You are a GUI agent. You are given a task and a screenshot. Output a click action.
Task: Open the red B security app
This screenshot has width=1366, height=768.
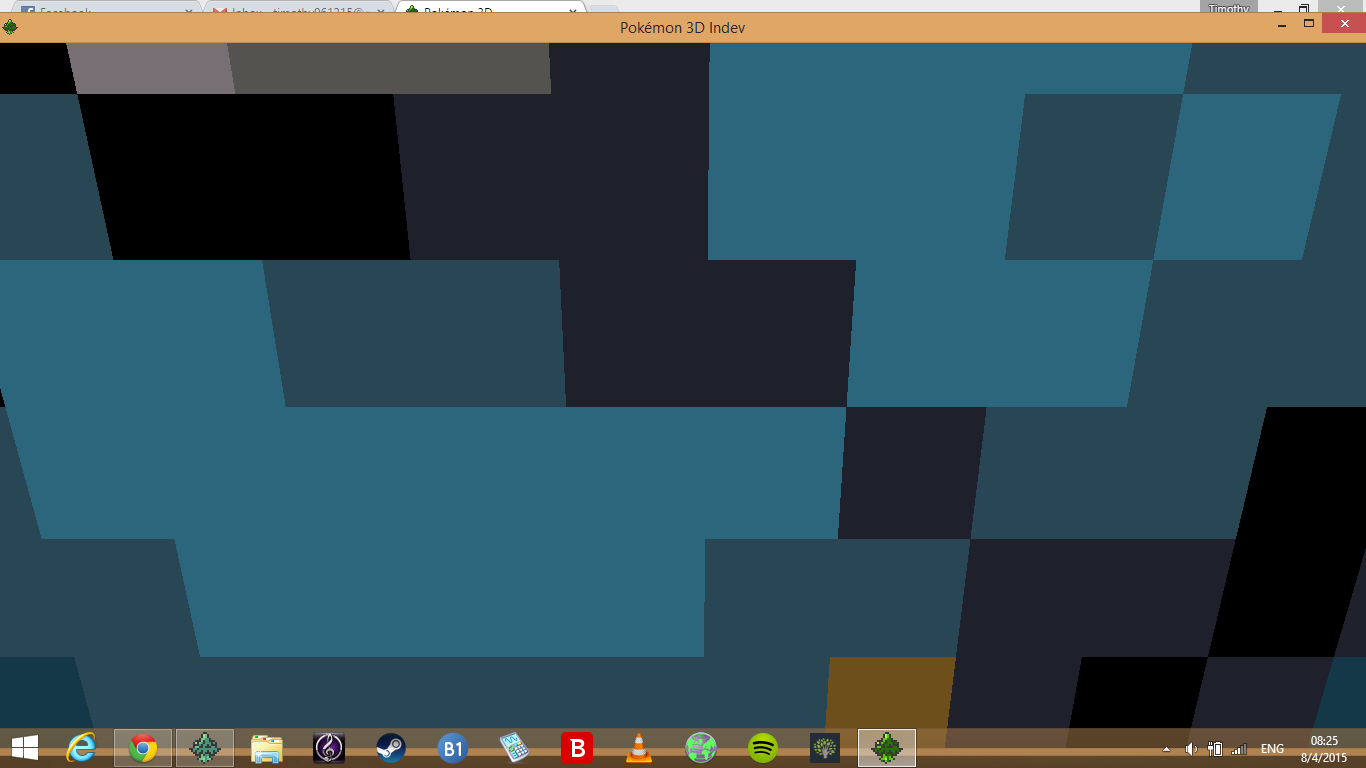point(577,747)
